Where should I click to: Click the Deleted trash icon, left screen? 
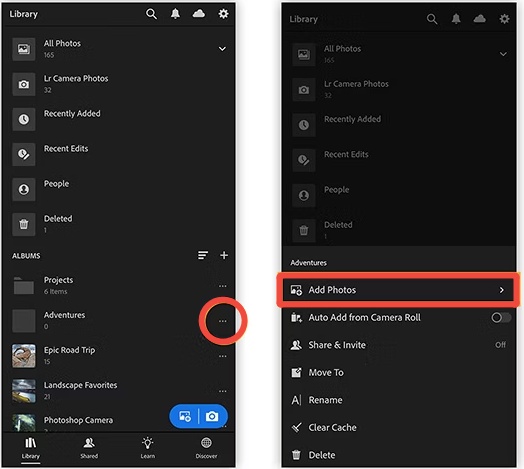[x=24, y=224]
